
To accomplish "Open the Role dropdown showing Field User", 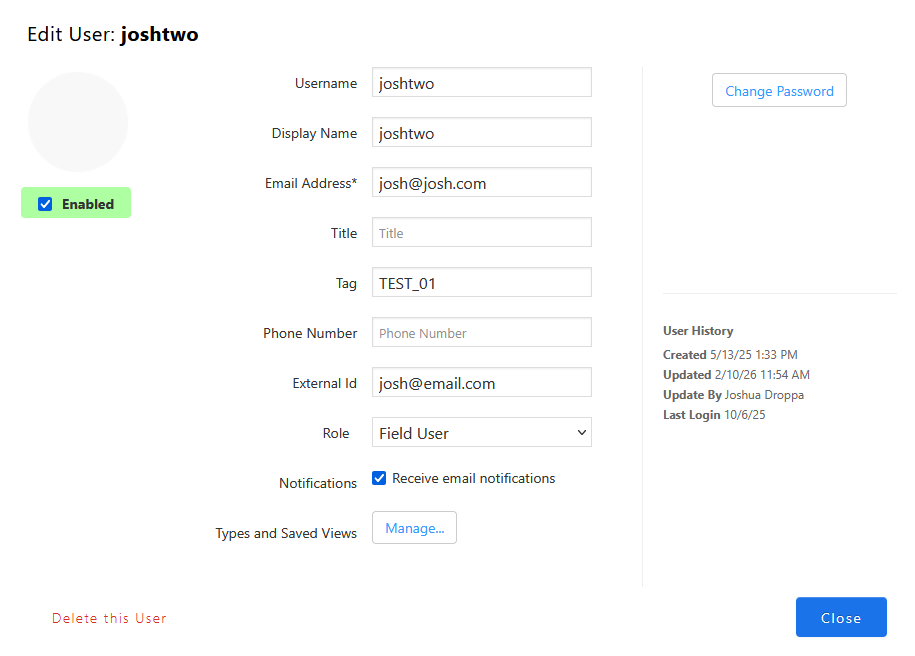I will (x=481, y=433).
